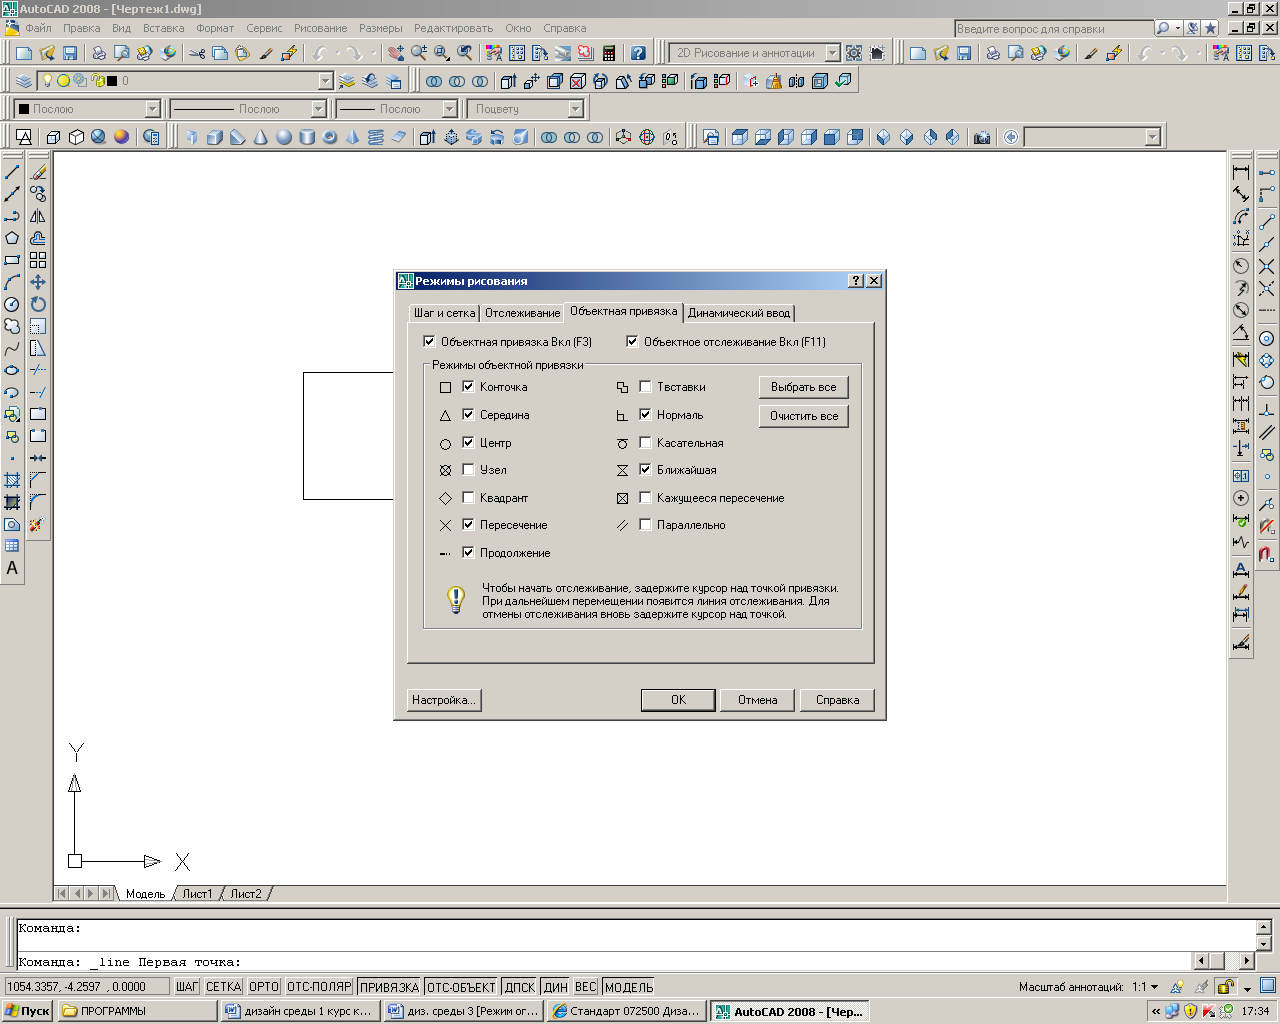Screen dimensions: 1280x1024
Task: Switch to the Отслеживание tab
Action: (522, 313)
